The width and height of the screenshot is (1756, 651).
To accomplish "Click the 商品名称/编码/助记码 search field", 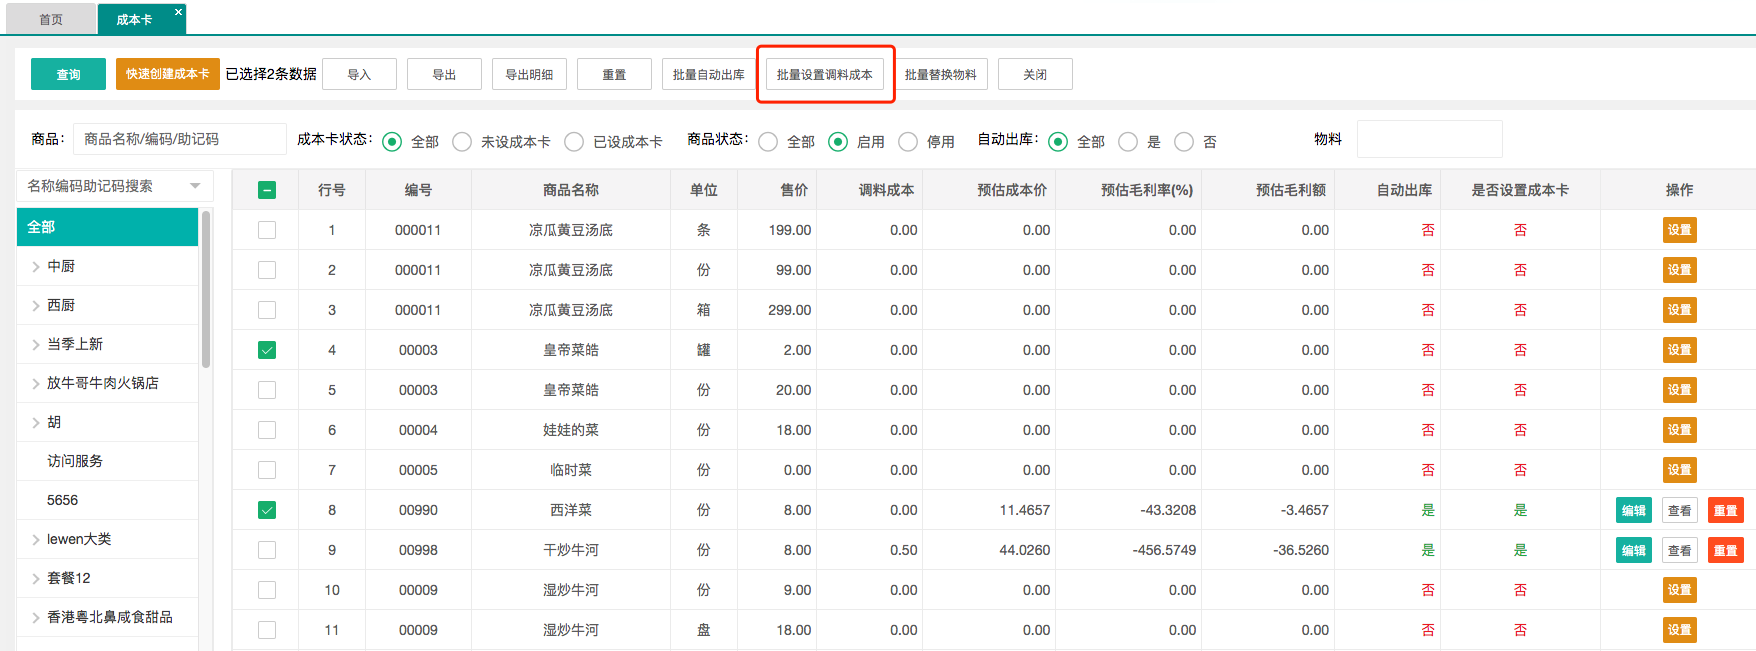I will 180,139.
